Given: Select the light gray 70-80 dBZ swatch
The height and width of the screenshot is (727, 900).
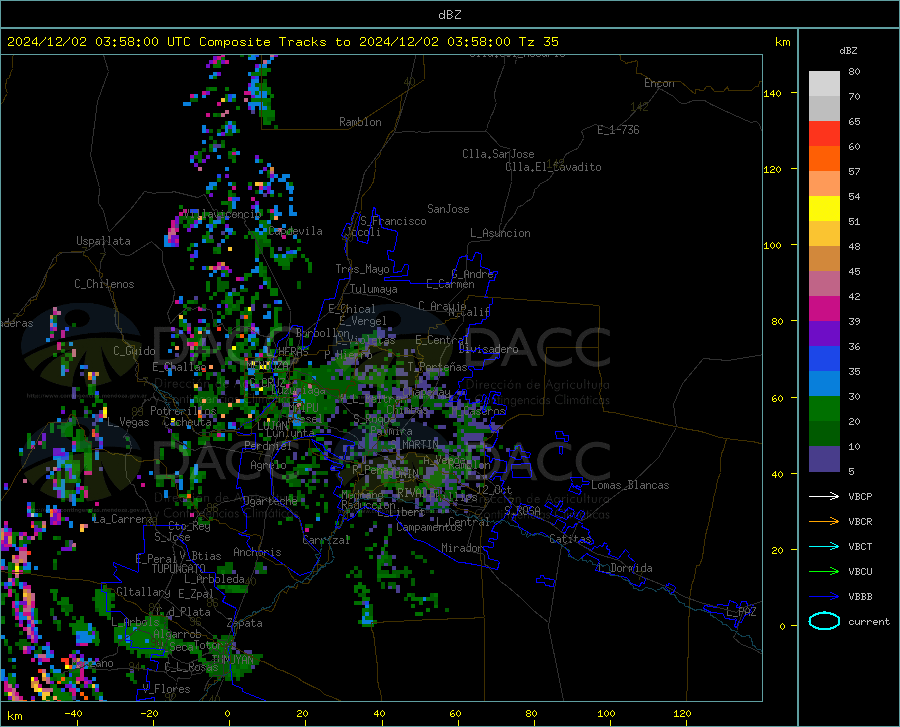Looking at the screenshot, I should (824, 84).
